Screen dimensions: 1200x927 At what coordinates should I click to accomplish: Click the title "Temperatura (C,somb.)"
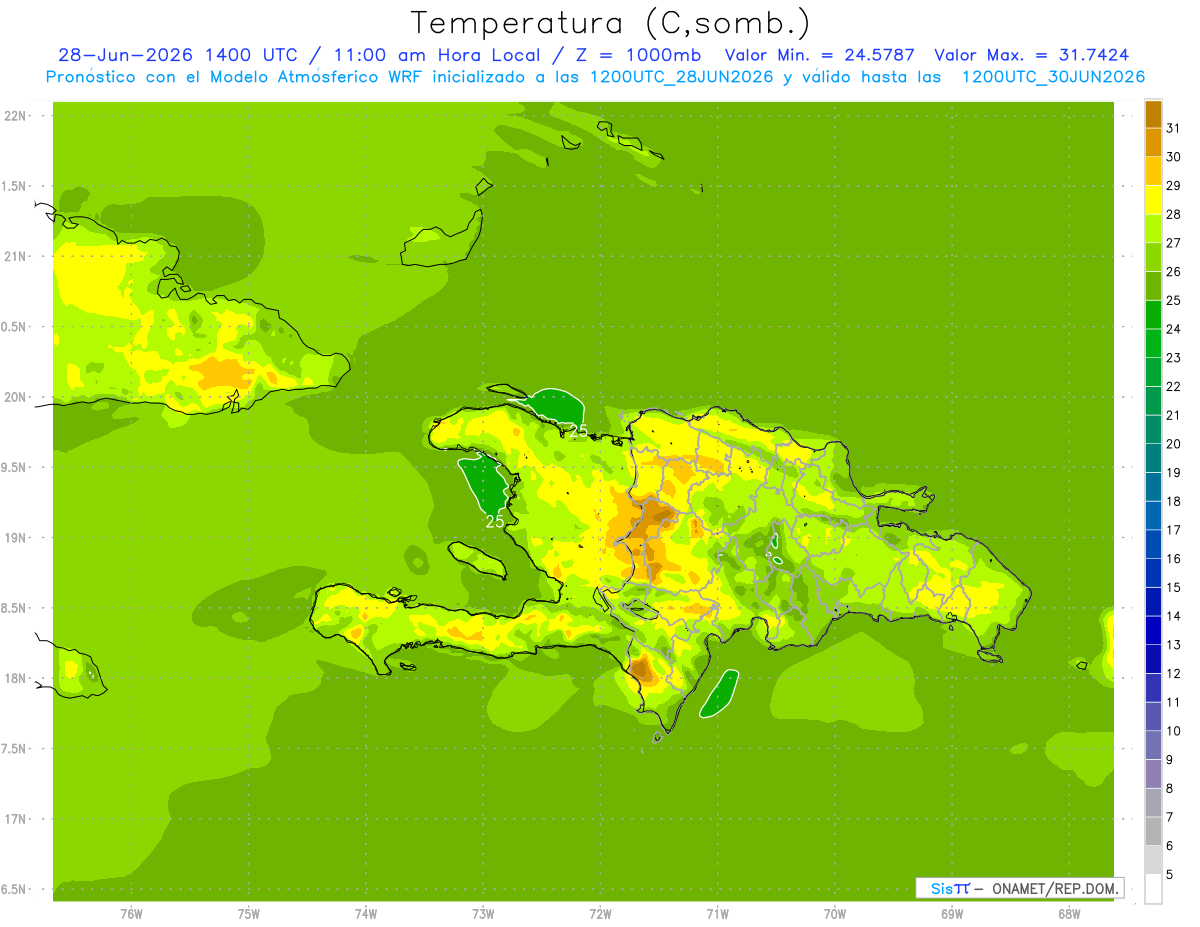point(610,23)
